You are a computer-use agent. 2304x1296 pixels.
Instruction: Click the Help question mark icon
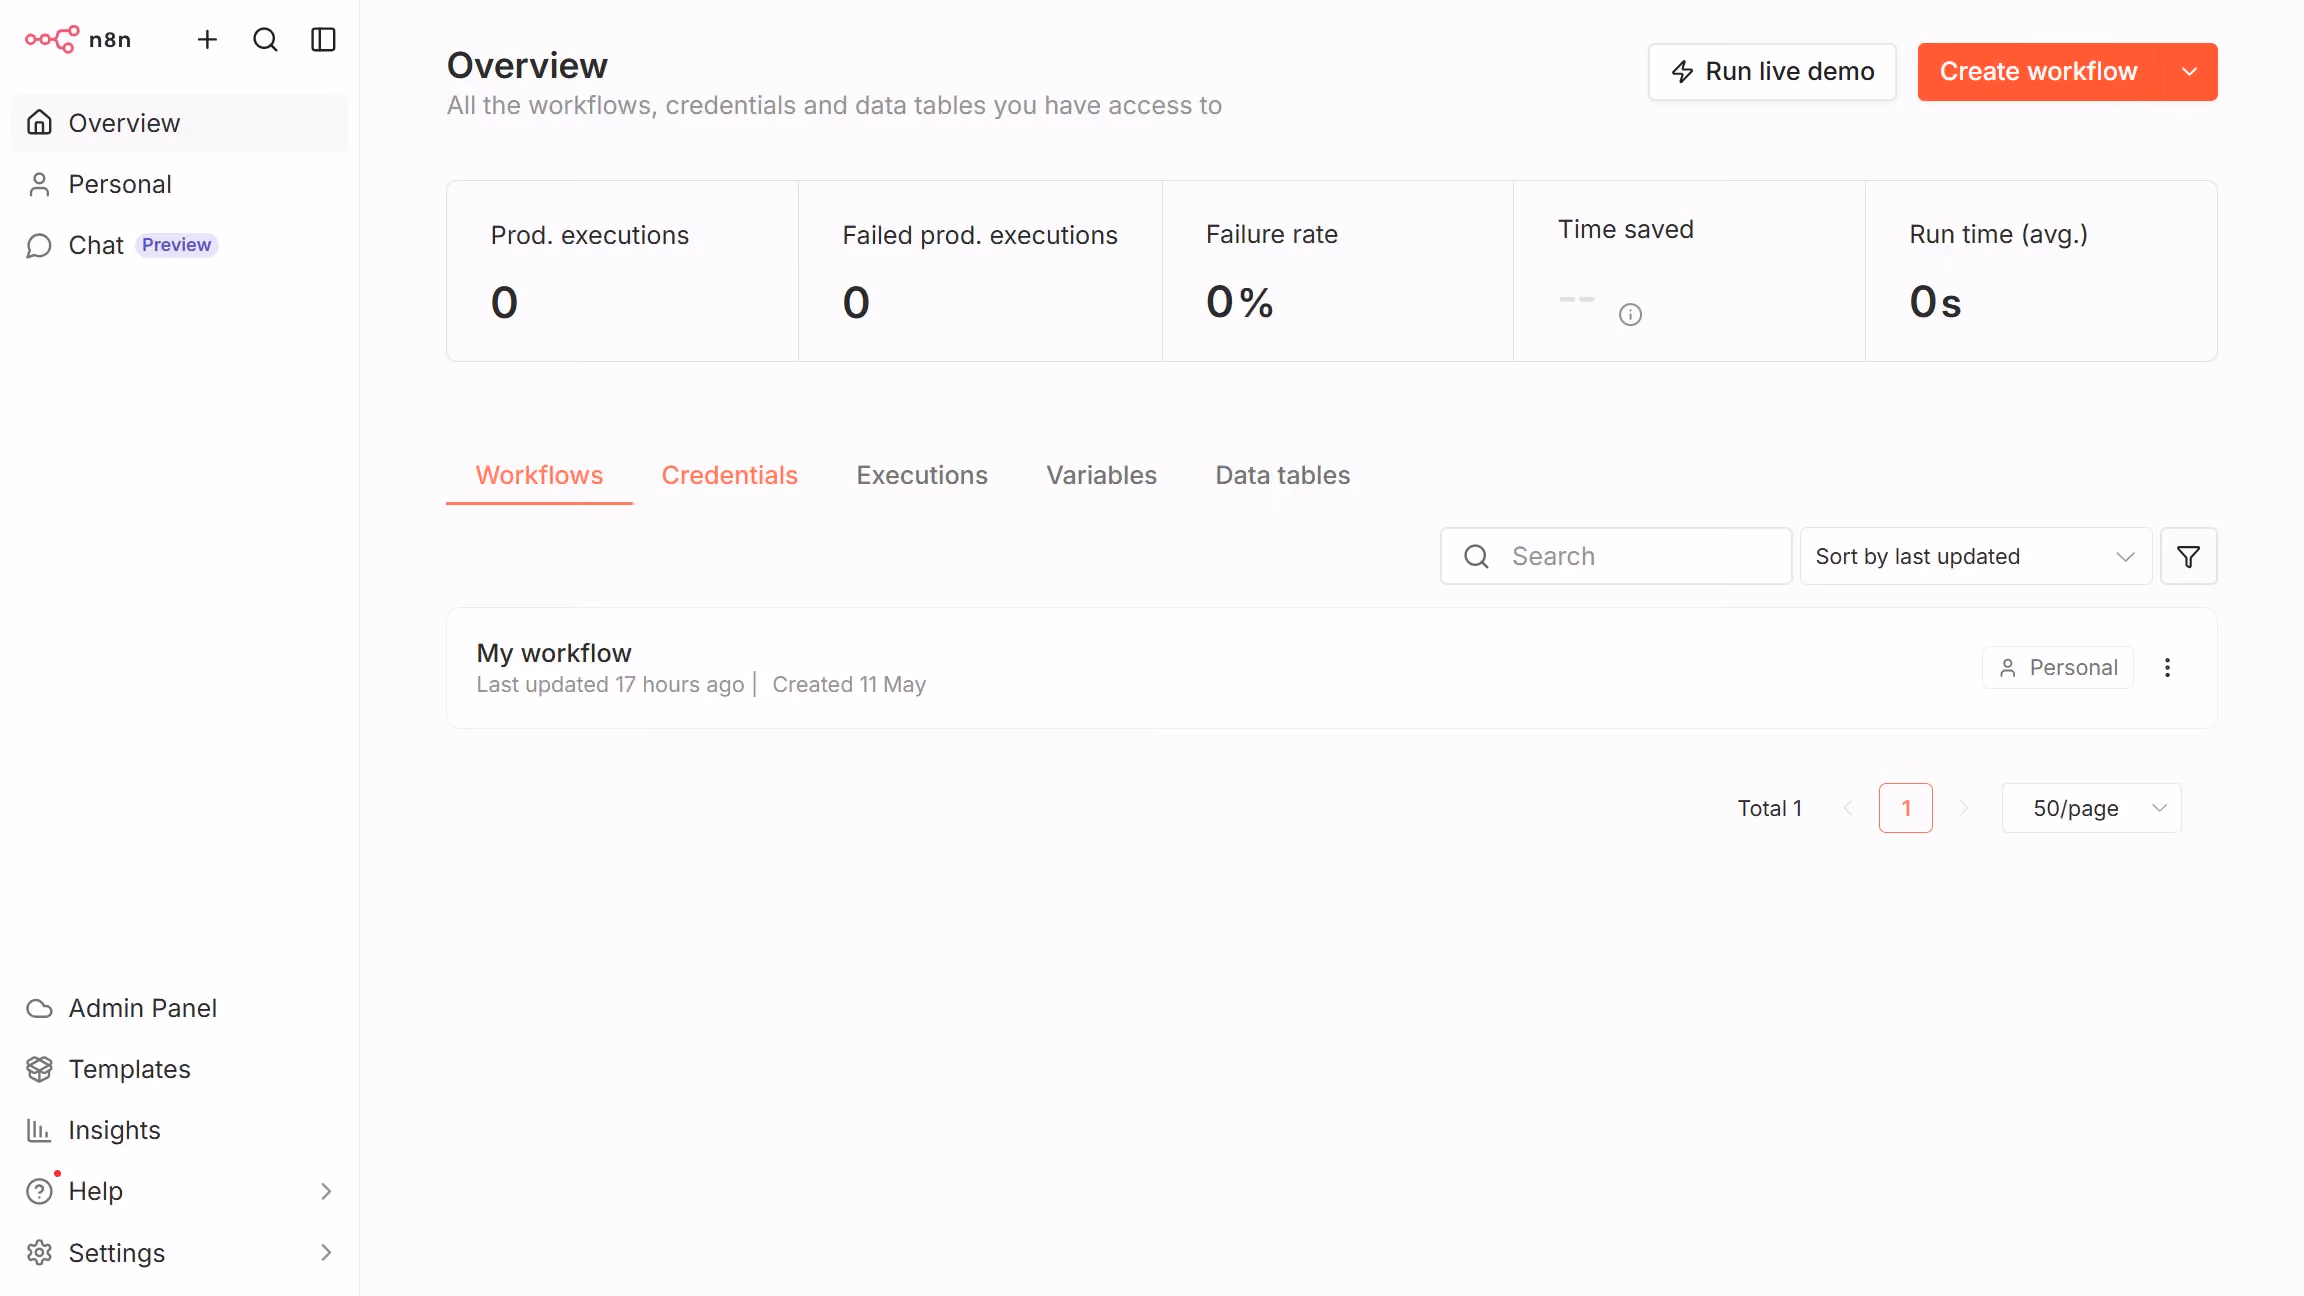click(39, 1191)
